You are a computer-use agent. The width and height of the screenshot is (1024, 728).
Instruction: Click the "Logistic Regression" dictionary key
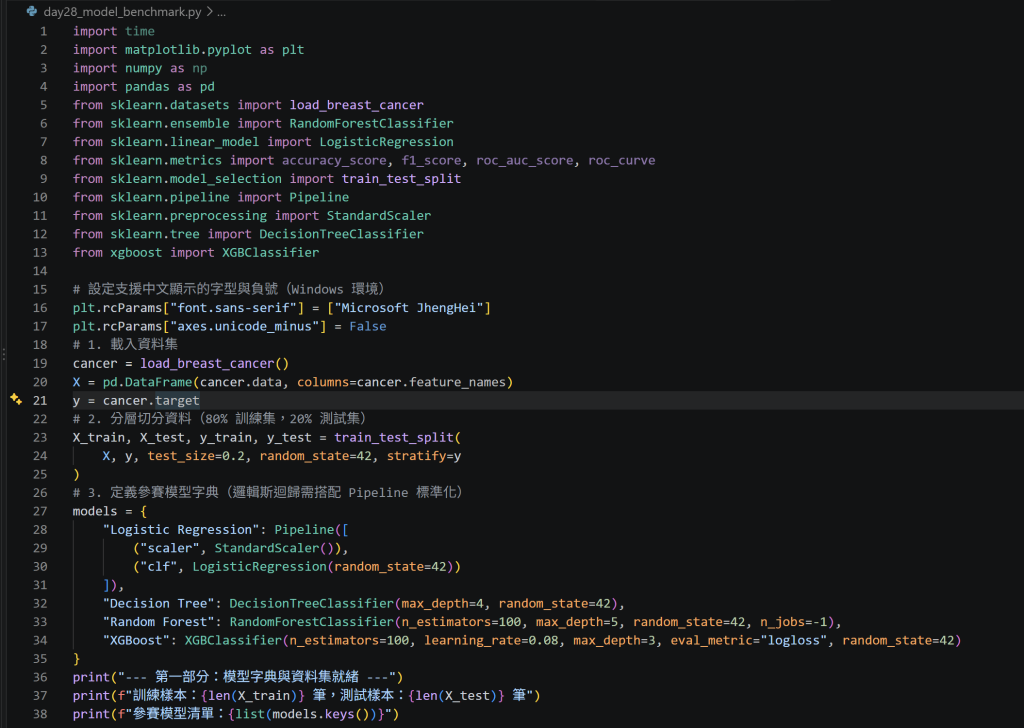coord(181,530)
